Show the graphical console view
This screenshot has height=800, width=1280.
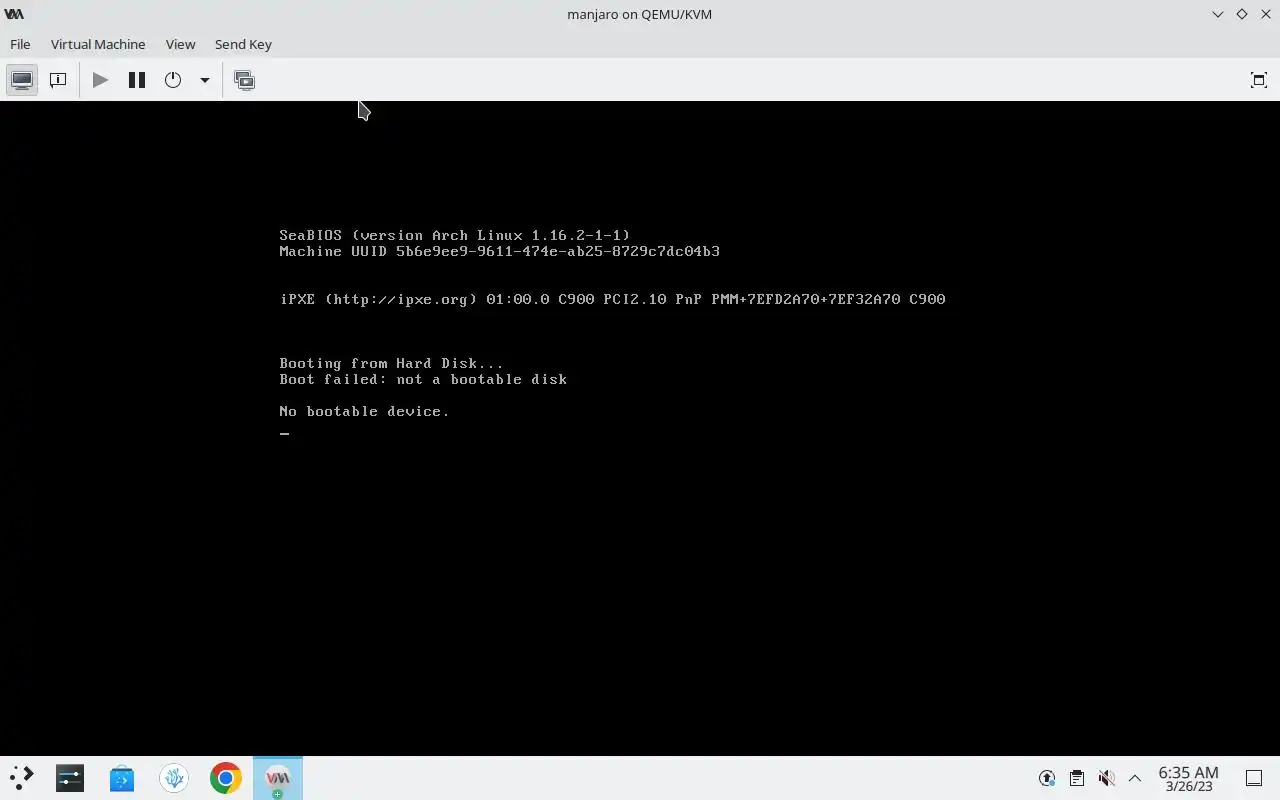tap(22, 80)
